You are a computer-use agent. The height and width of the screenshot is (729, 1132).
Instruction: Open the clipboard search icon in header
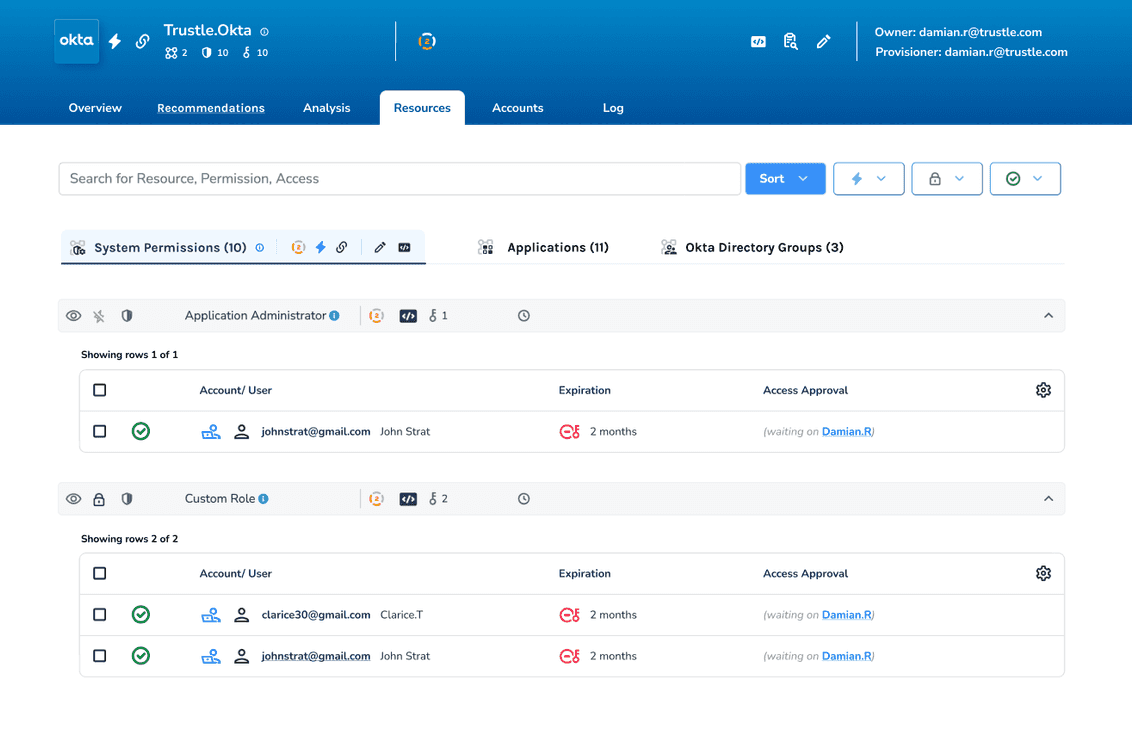[791, 41]
